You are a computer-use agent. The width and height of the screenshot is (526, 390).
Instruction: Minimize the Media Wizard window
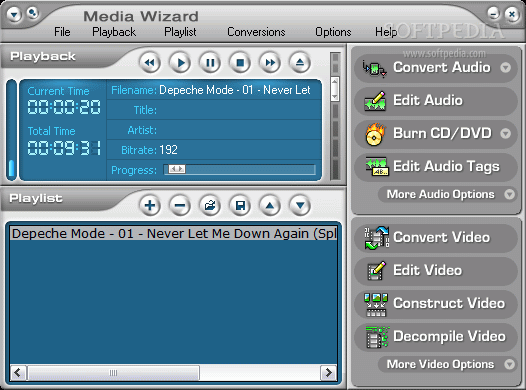coord(494,14)
